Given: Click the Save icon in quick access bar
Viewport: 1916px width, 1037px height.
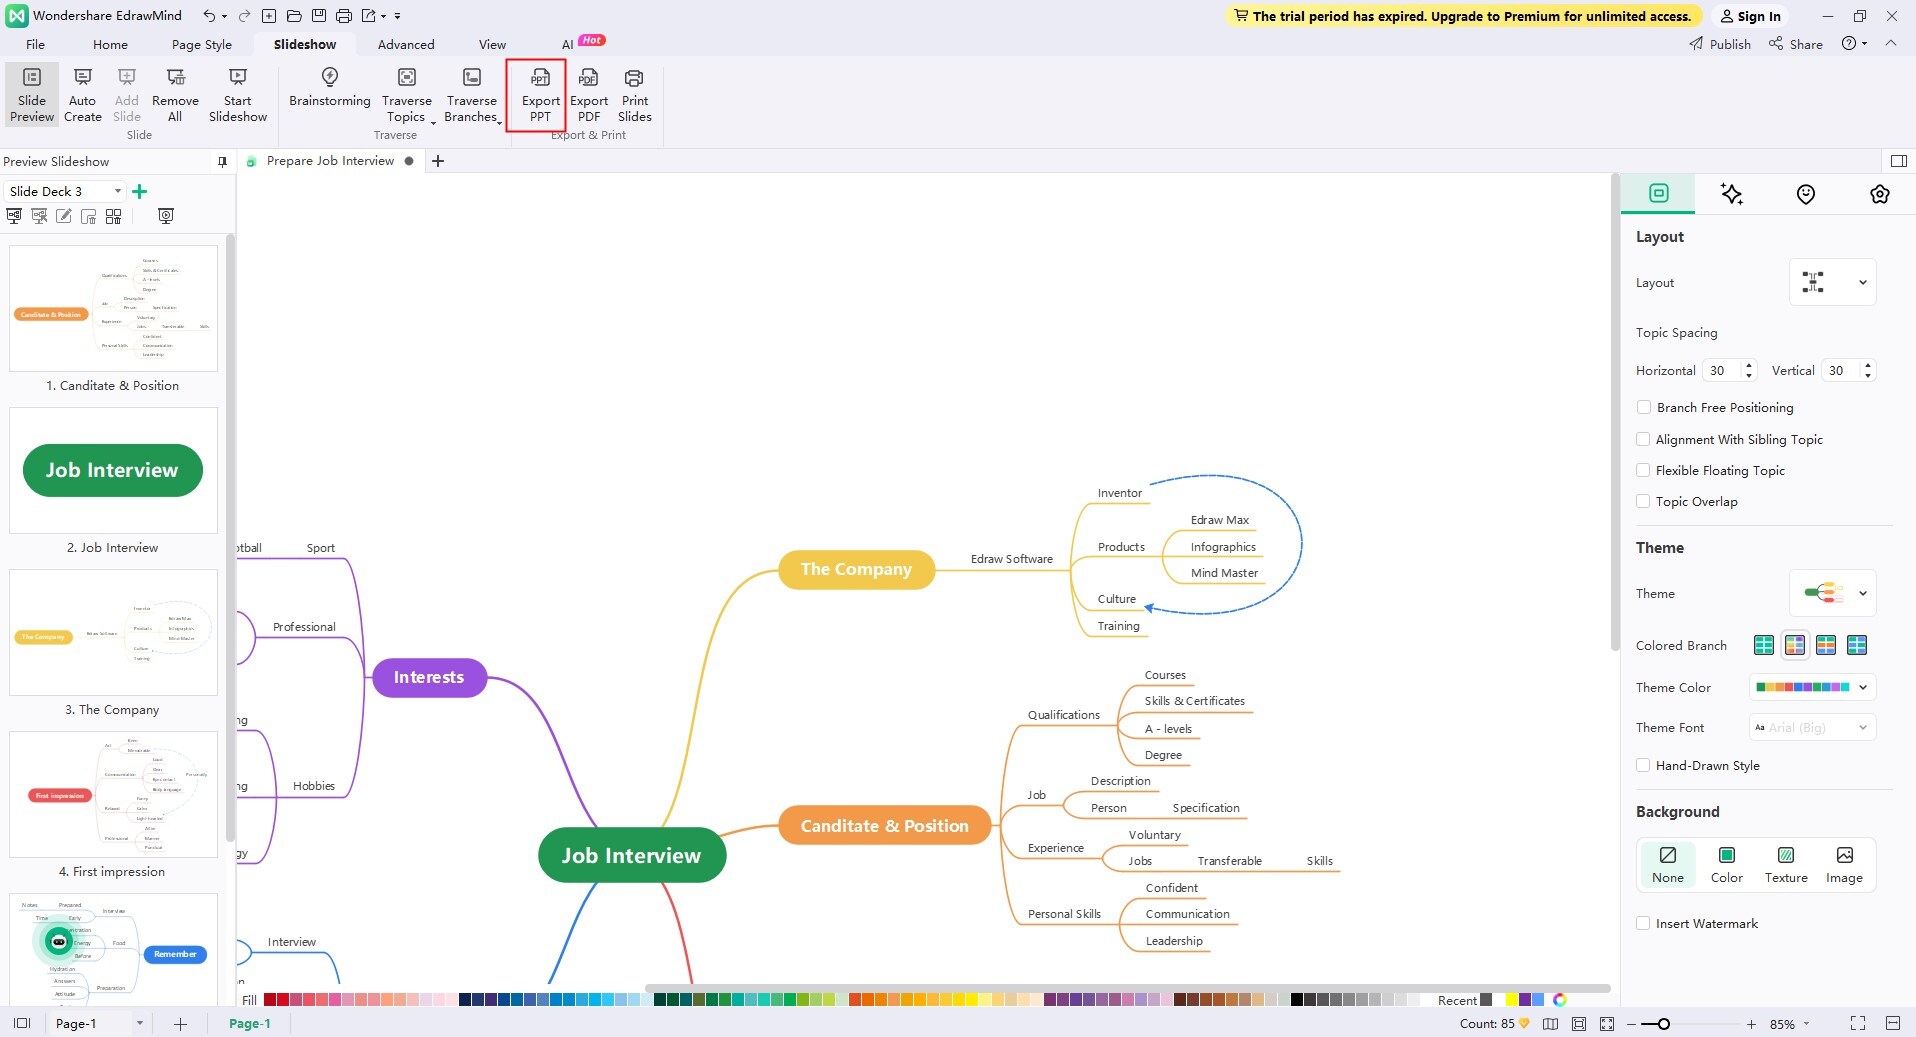Looking at the screenshot, I should pos(318,16).
